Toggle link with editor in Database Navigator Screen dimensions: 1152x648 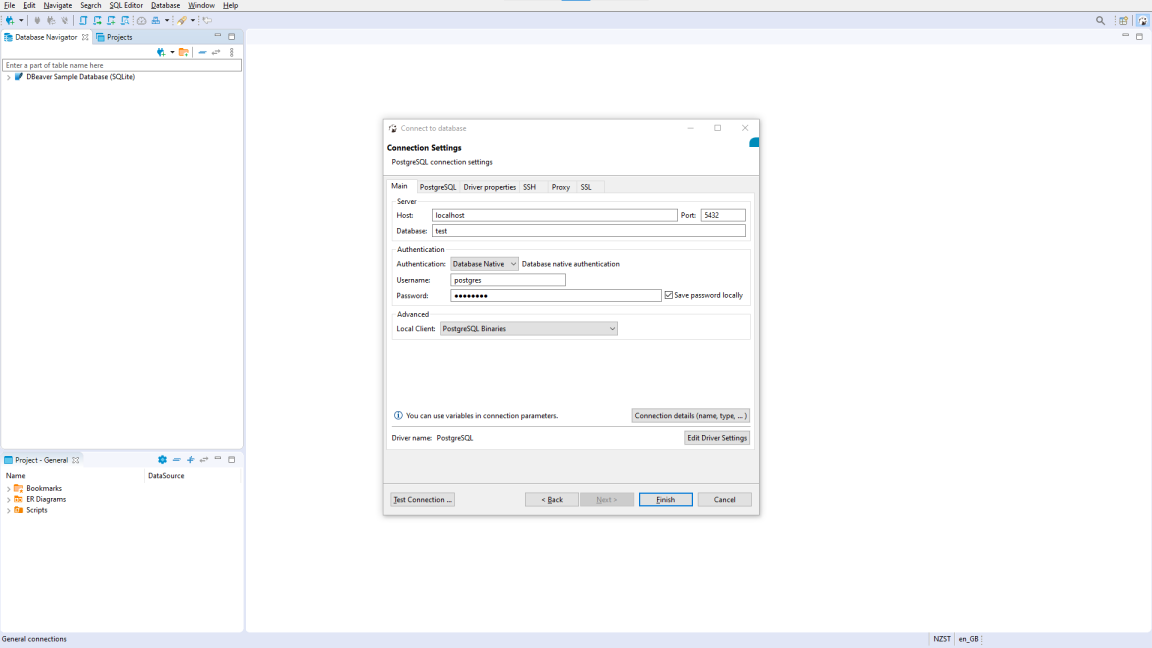(x=216, y=52)
